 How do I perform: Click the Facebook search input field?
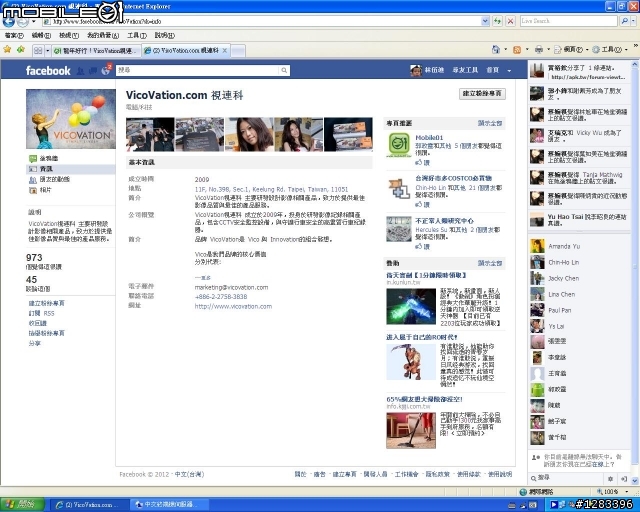coord(198,70)
